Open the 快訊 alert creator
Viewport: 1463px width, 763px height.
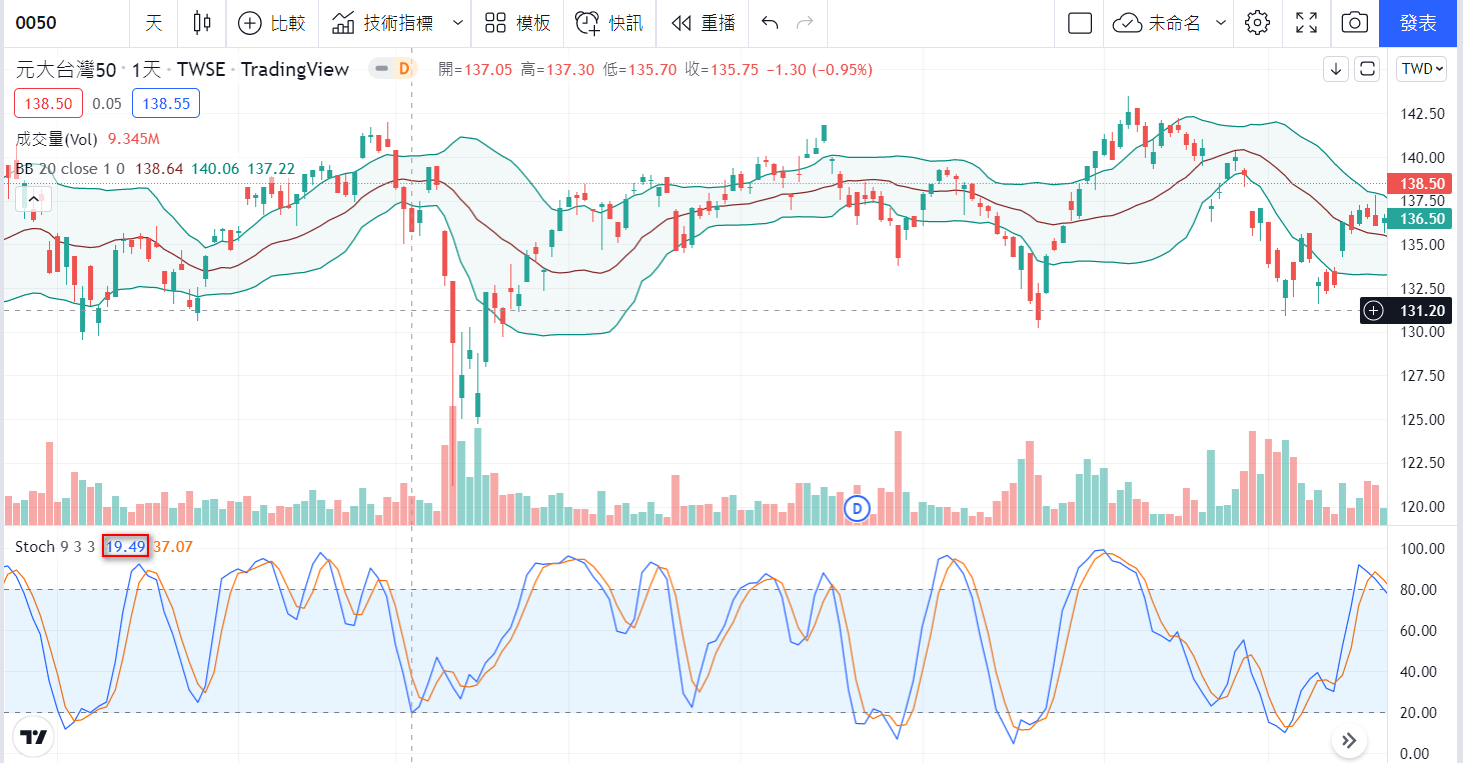609,23
